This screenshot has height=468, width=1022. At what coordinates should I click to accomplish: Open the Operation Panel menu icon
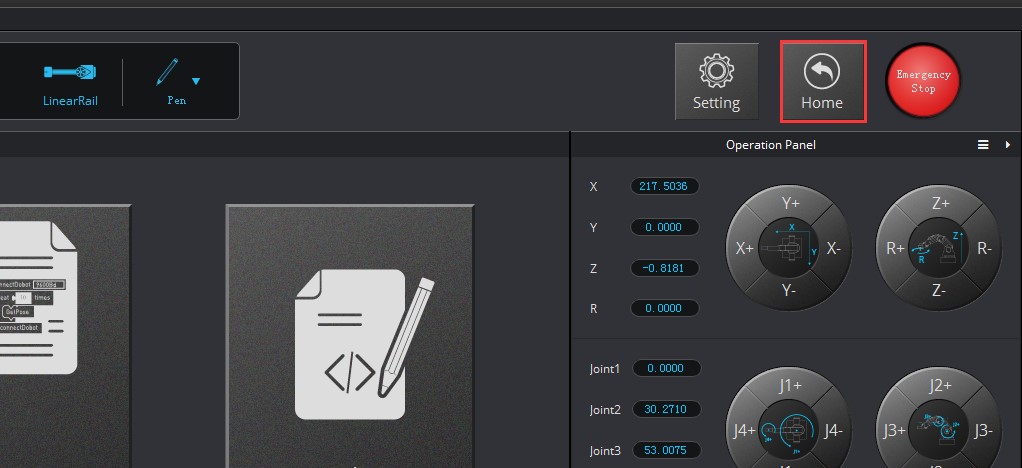(983, 145)
